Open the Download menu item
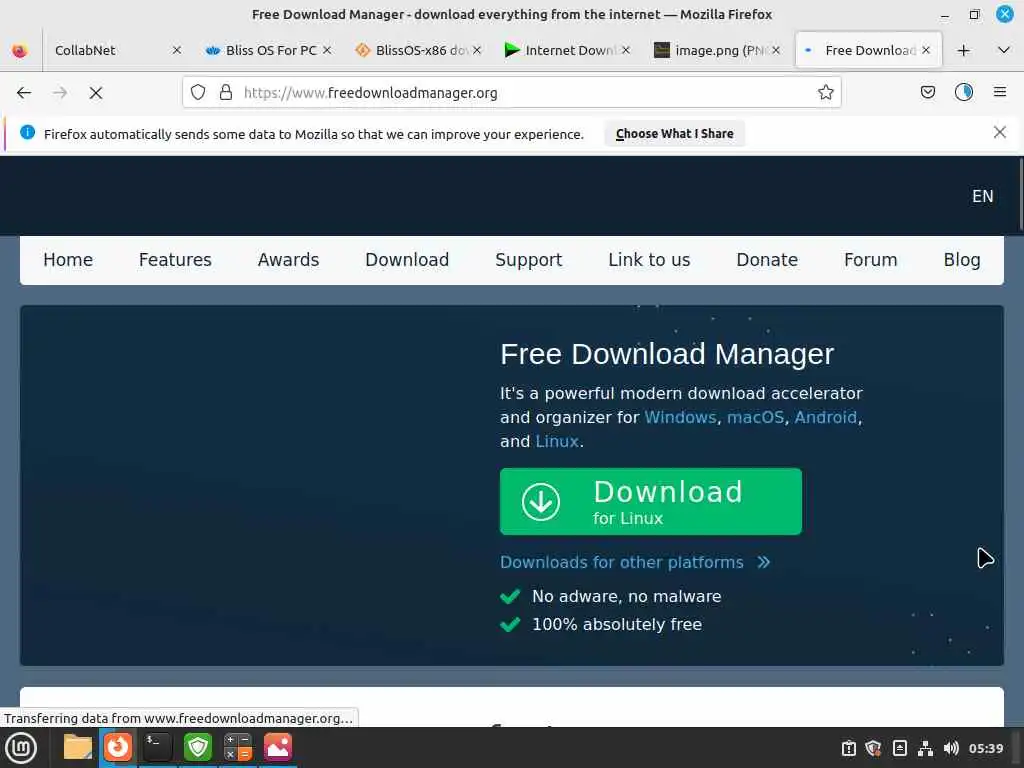 [407, 260]
